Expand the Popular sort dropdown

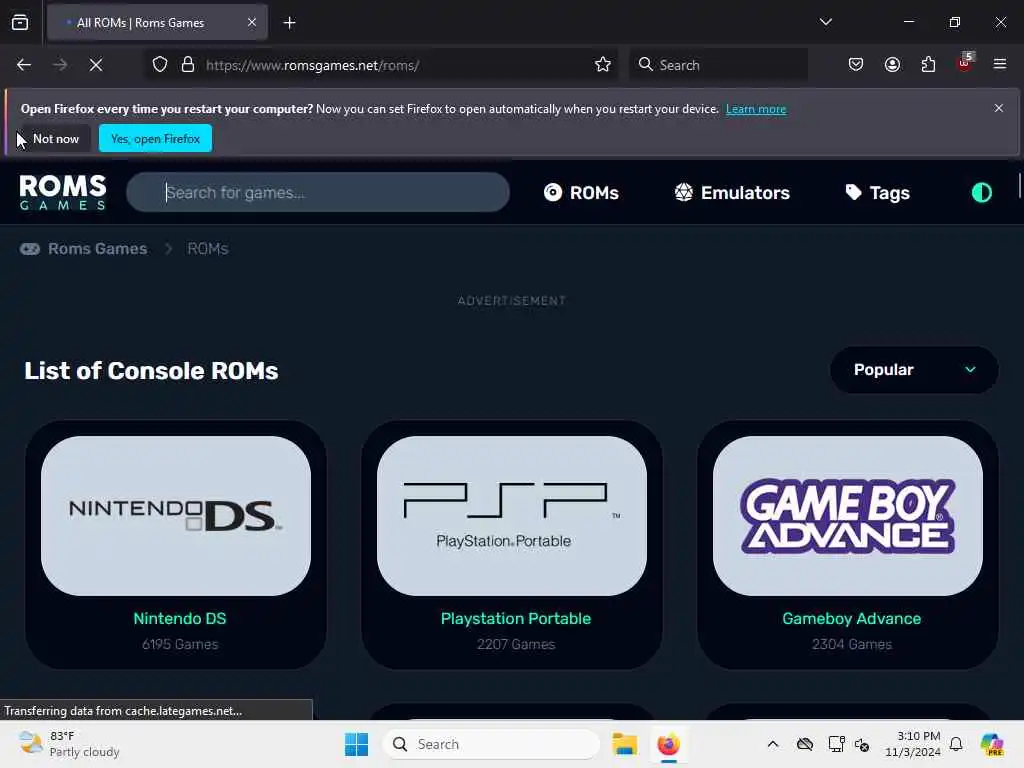tap(914, 370)
